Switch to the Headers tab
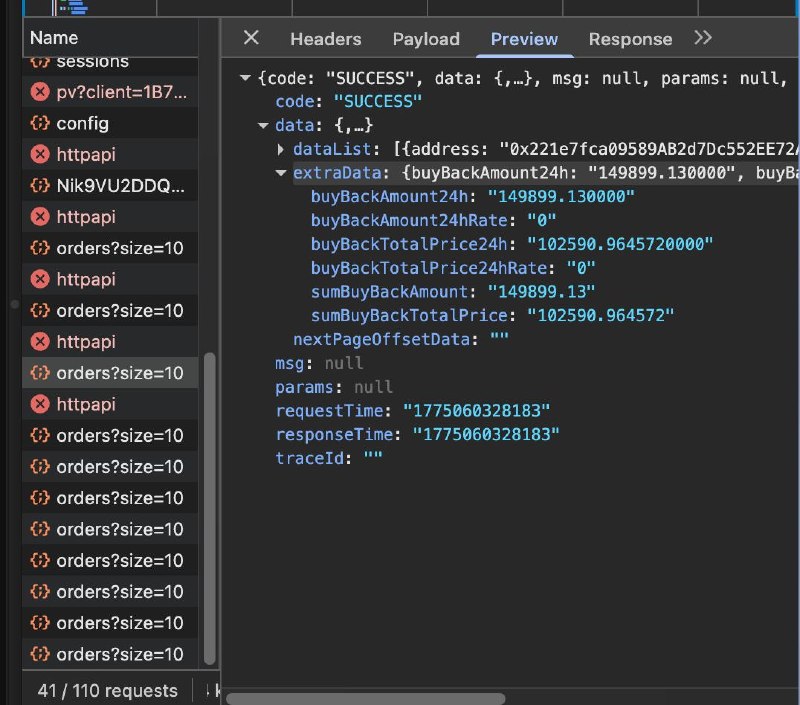Image resolution: width=800 pixels, height=705 pixels. tap(325, 39)
